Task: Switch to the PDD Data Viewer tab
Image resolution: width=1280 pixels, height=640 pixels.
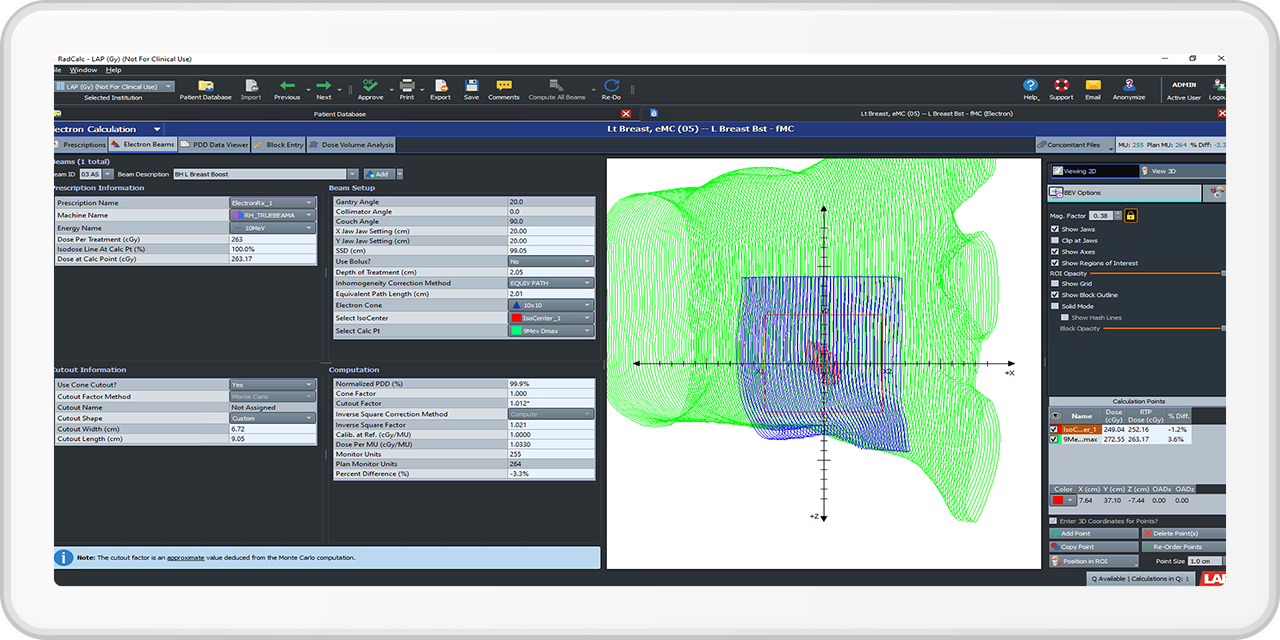Action: point(214,145)
